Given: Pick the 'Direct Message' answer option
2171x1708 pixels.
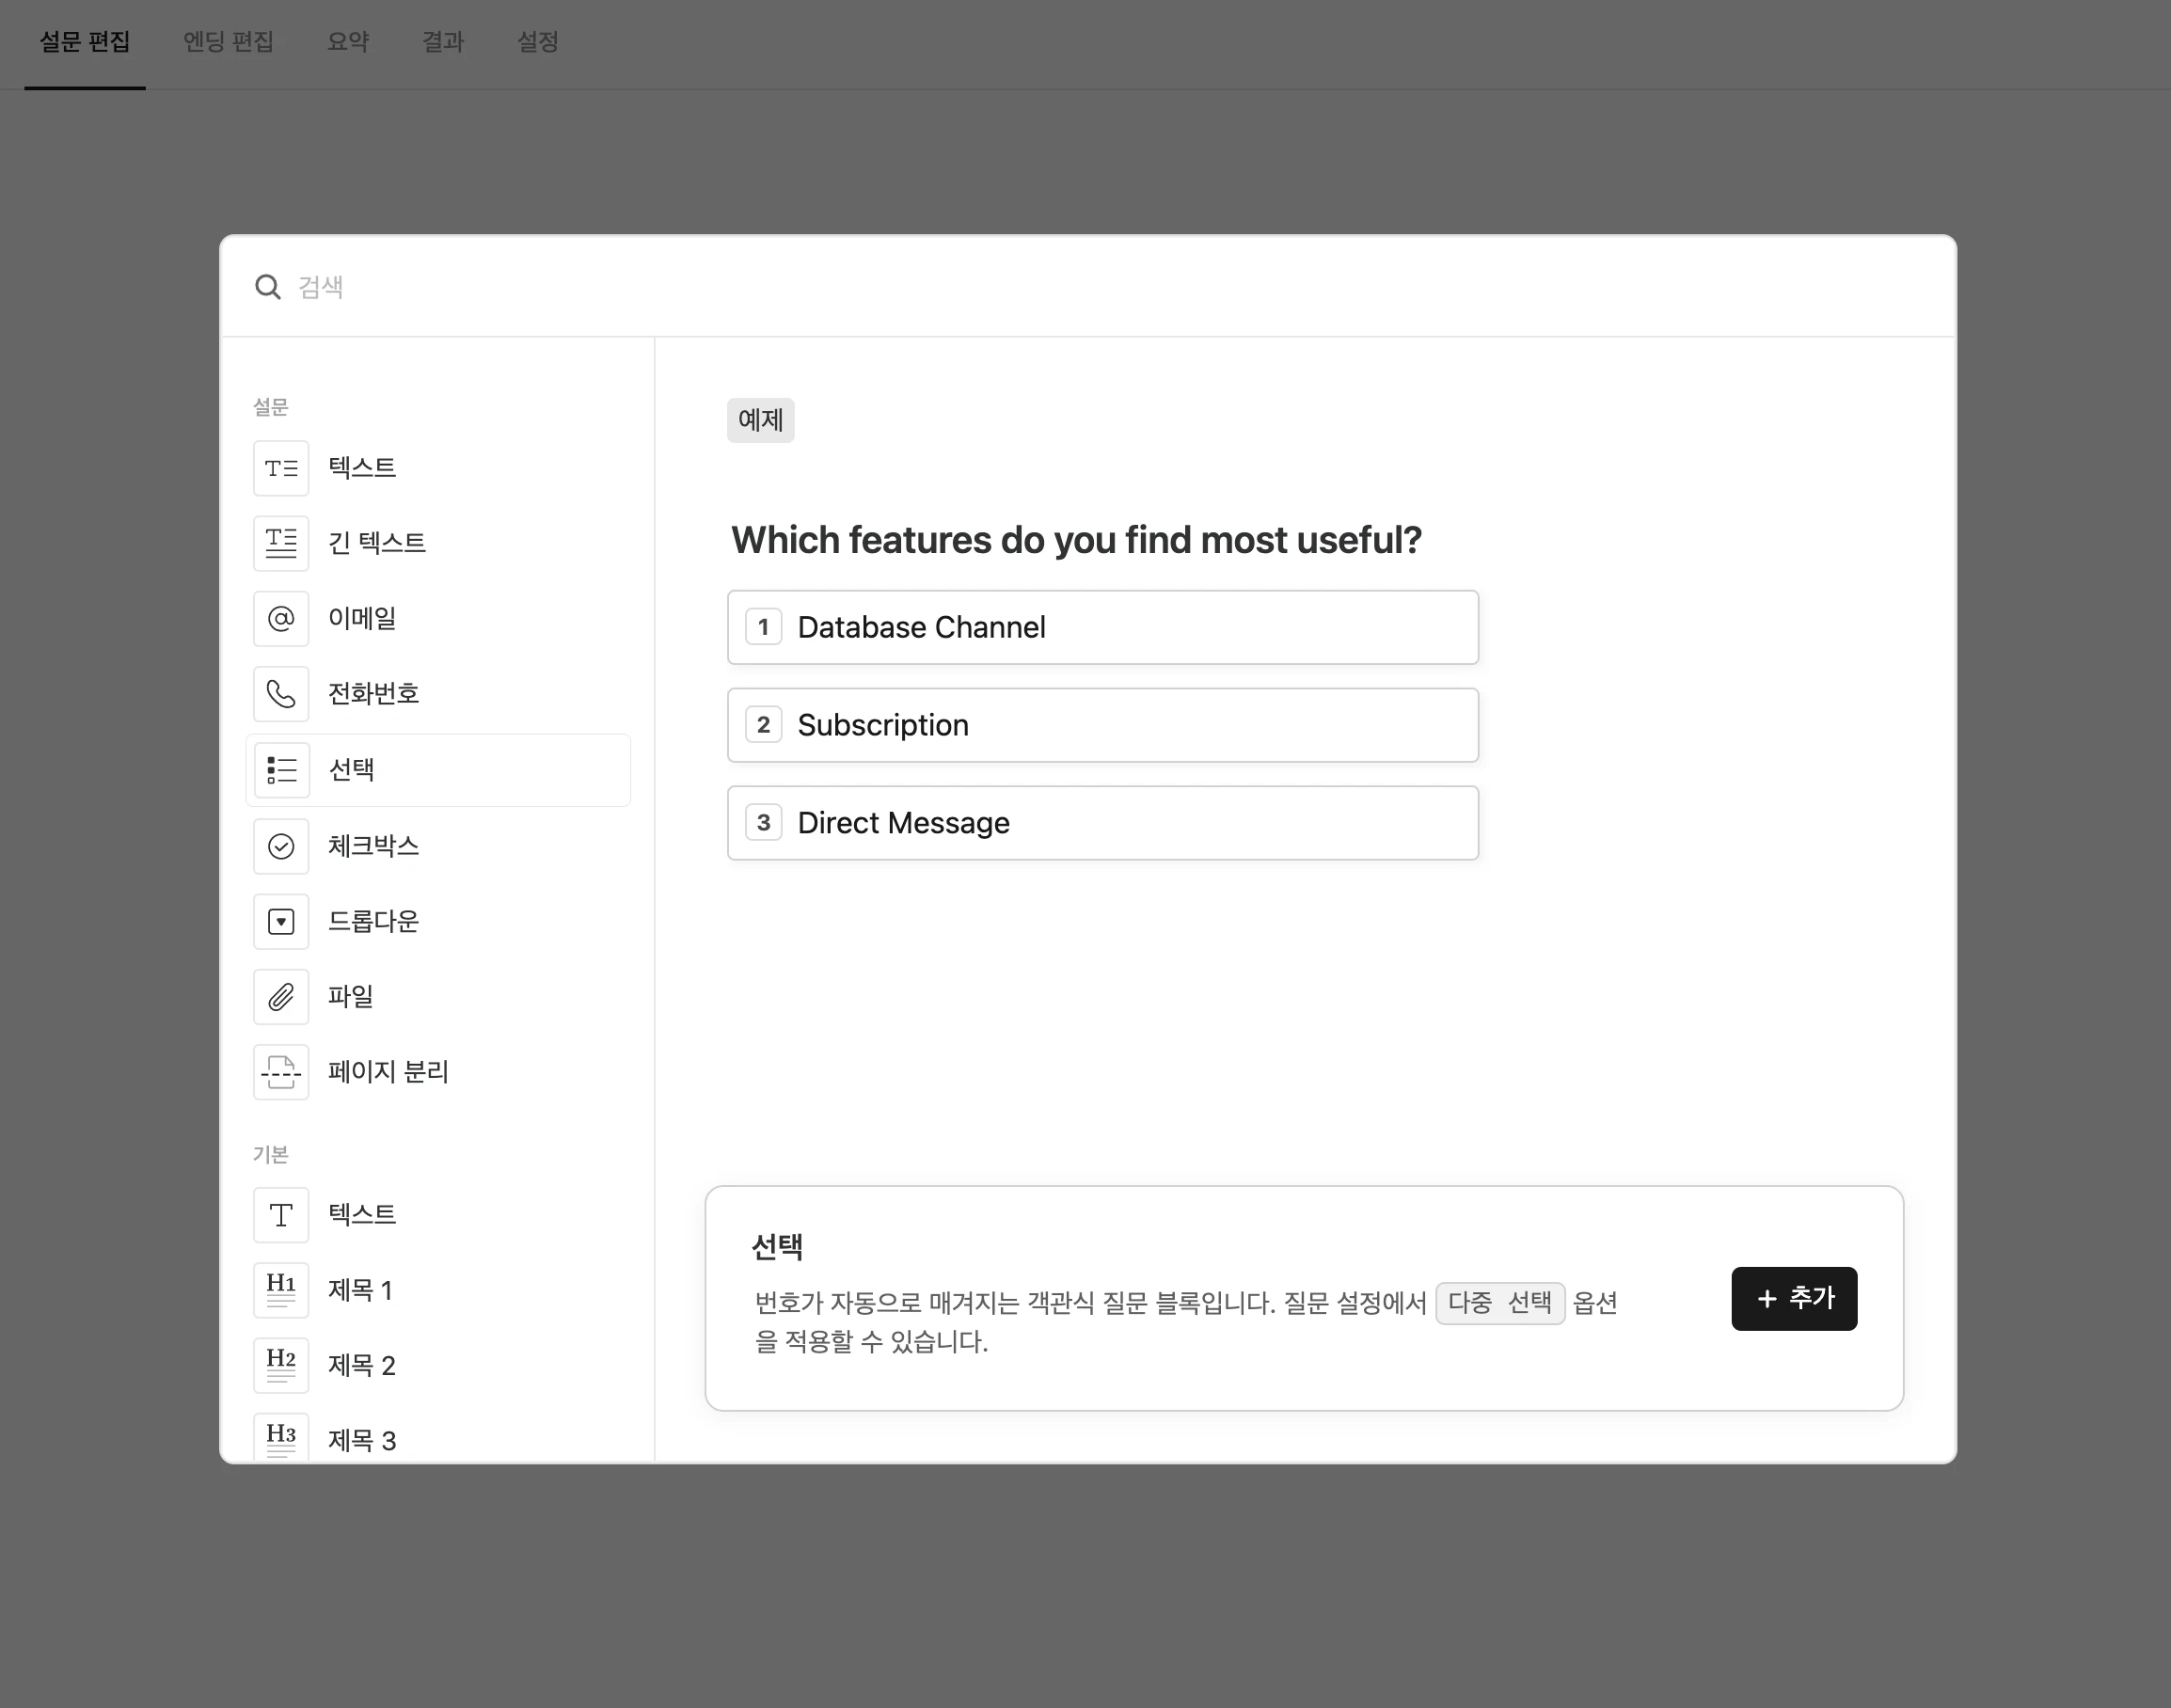Looking at the screenshot, I should (1102, 823).
